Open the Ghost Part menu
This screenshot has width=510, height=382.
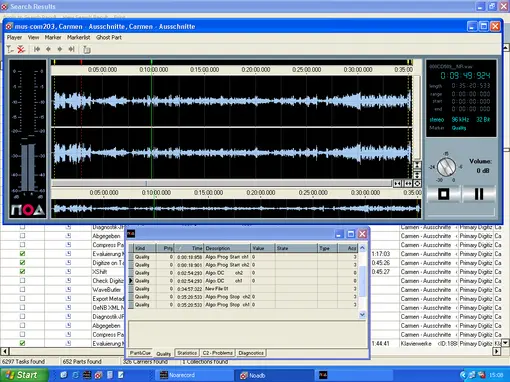pyautogui.click(x=109, y=37)
